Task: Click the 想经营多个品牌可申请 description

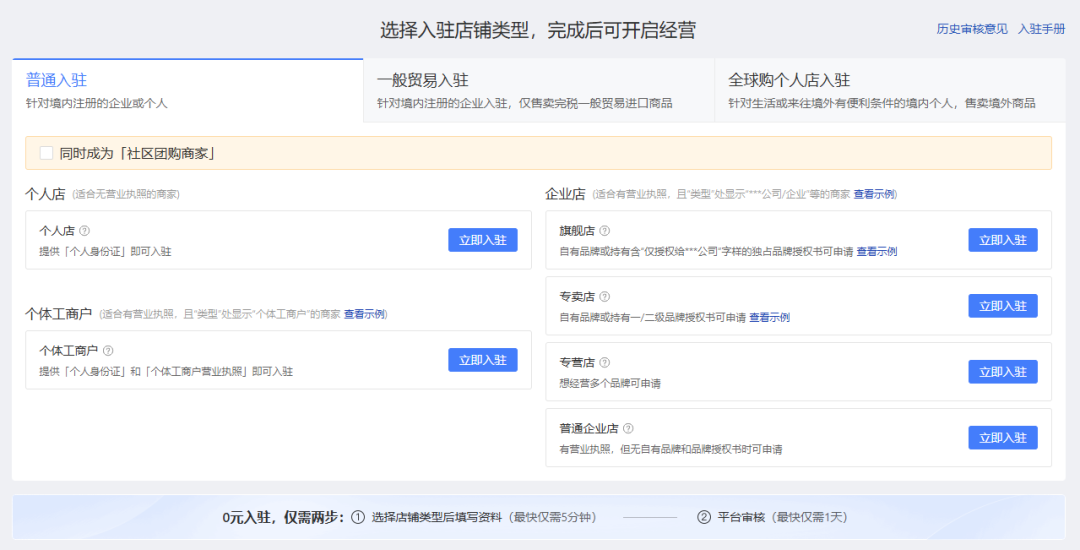Action: tap(610, 383)
